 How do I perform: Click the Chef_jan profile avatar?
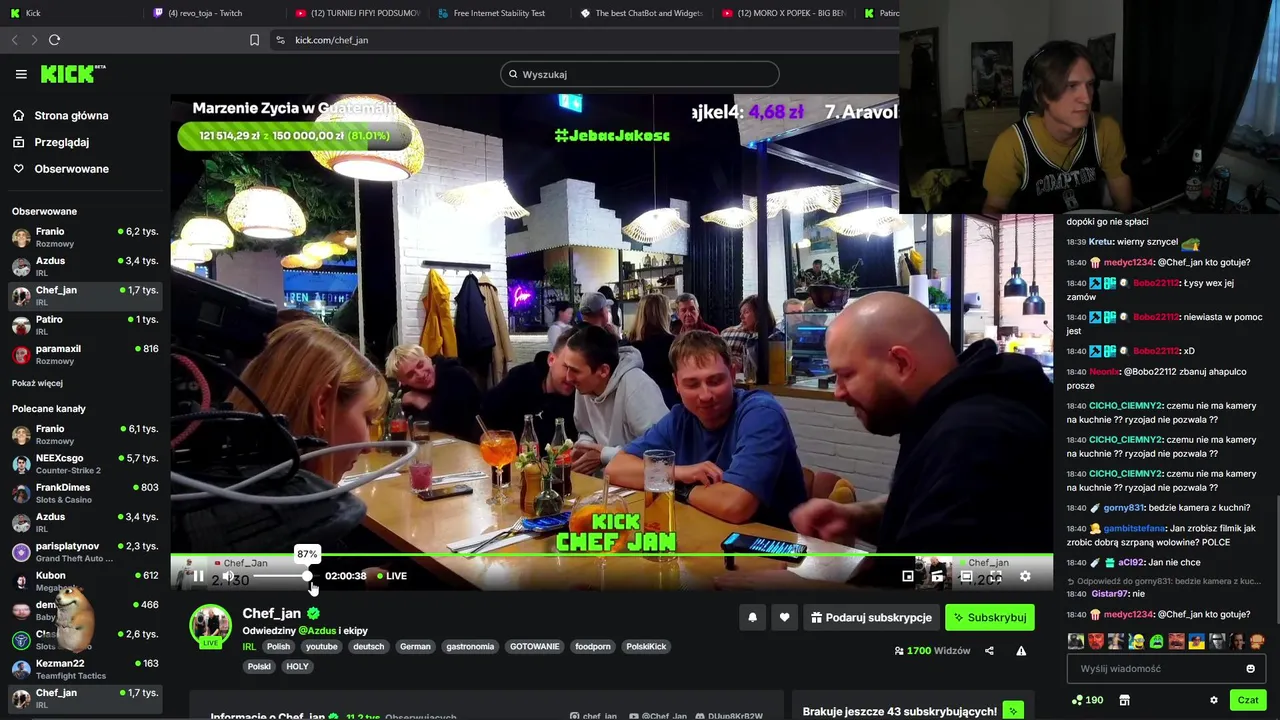pos(210,626)
